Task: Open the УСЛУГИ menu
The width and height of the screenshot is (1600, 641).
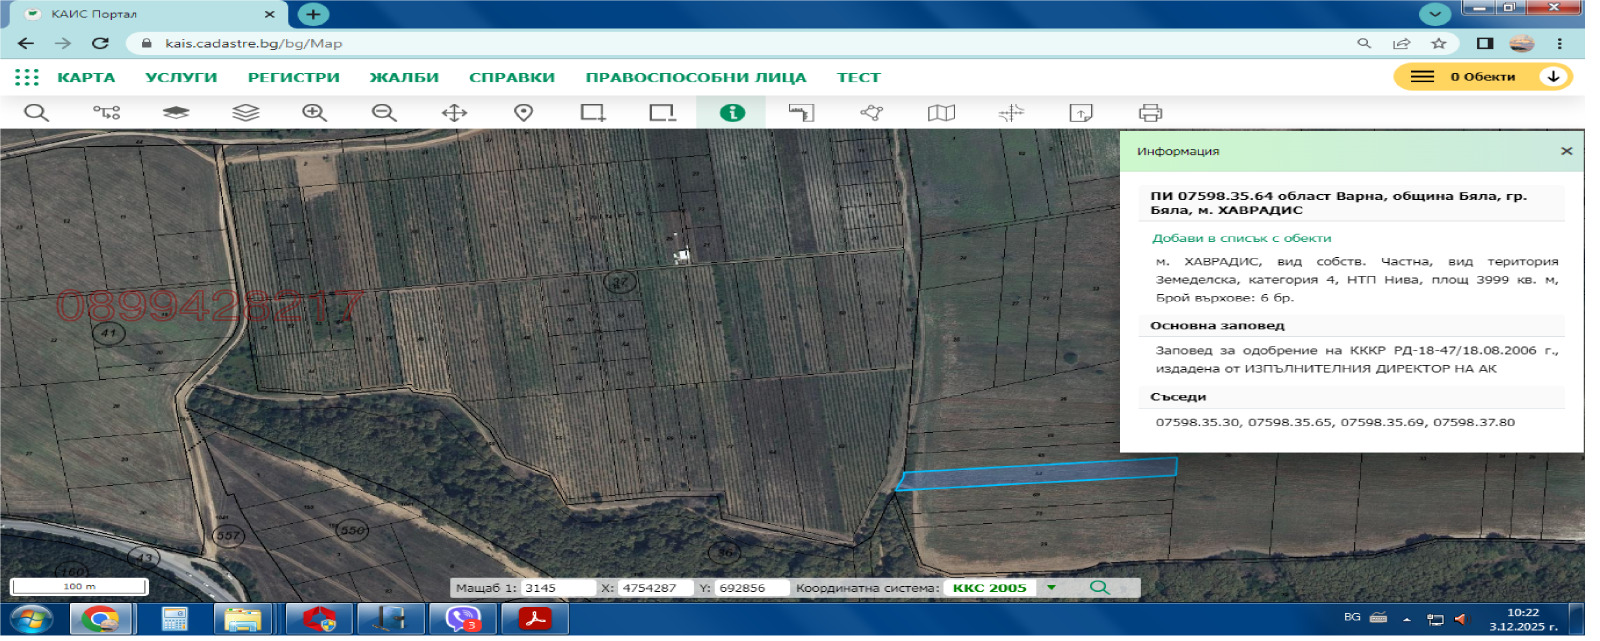Action: [x=181, y=77]
